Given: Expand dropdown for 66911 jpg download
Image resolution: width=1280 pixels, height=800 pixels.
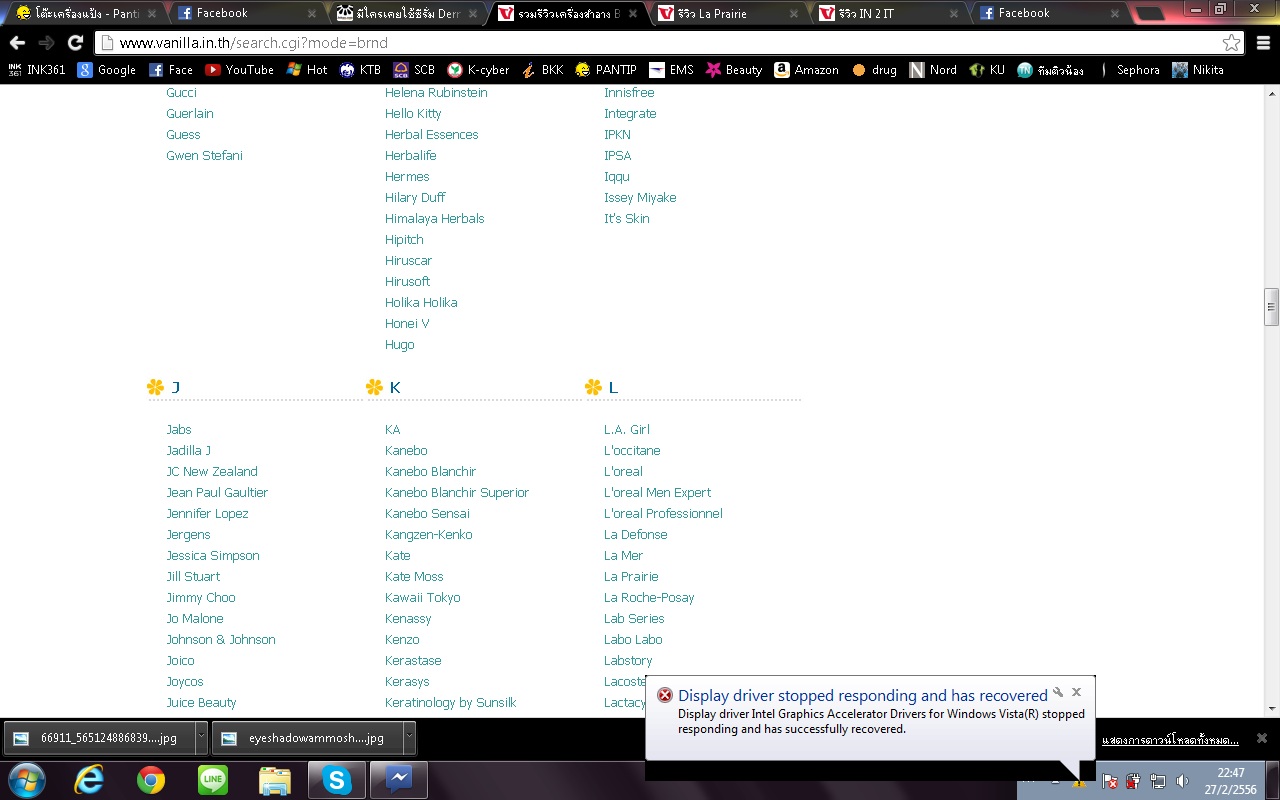Looking at the screenshot, I should 201,738.
